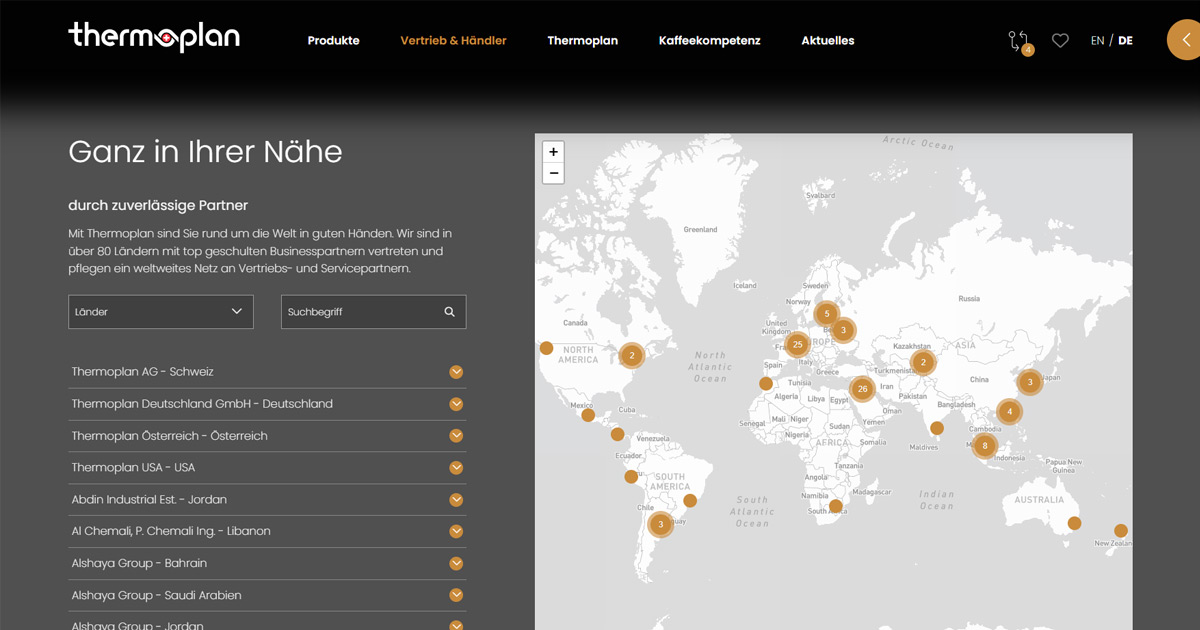Click the Thermoplan logo

tap(154, 38)
